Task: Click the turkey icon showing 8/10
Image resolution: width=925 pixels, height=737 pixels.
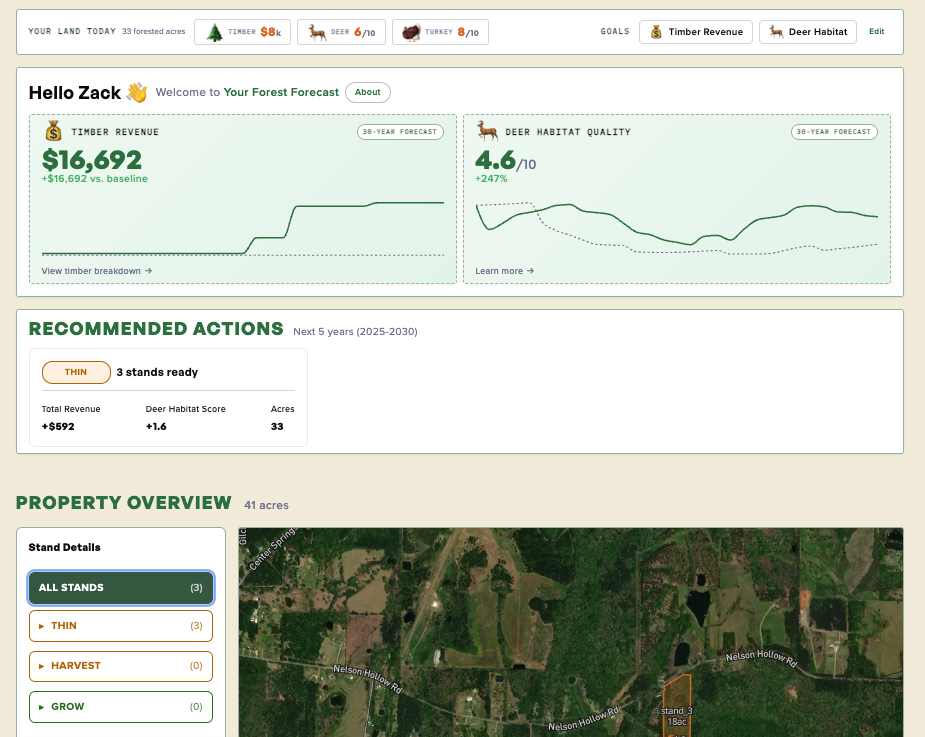Action: coord(409,31)
